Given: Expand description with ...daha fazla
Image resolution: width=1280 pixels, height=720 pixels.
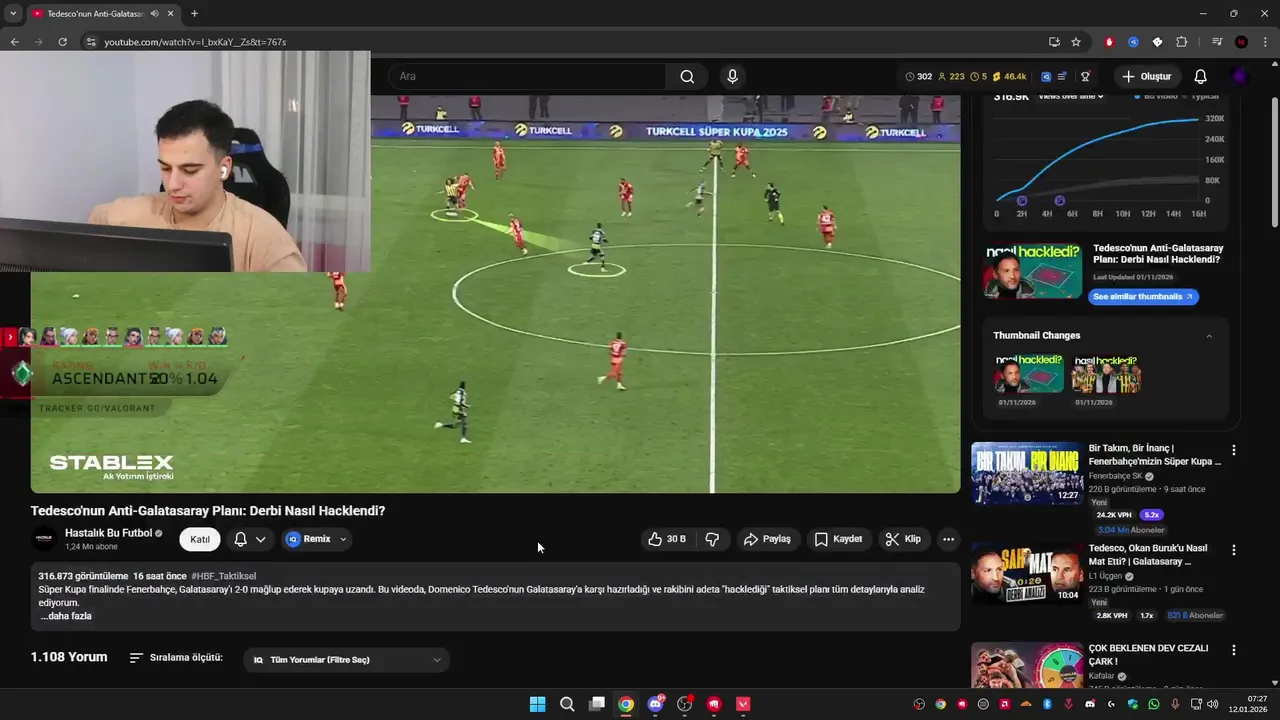Looking at the screenshot, I should tap(66, 616).
